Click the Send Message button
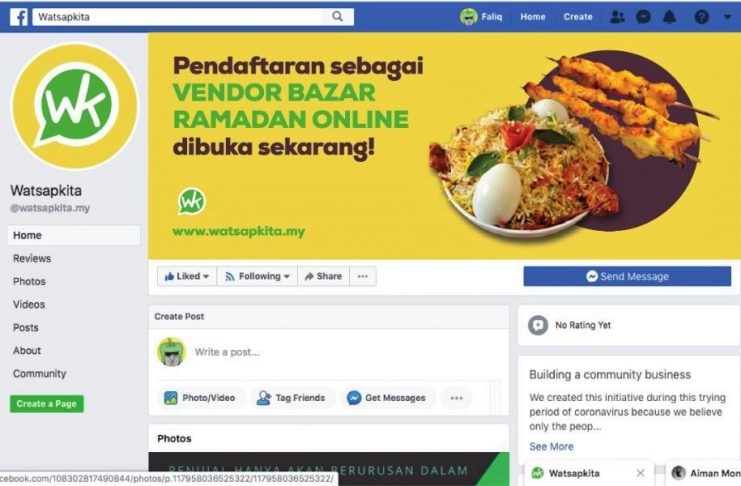The width and height of the screenshot is (741, 486). click(627, 276)
